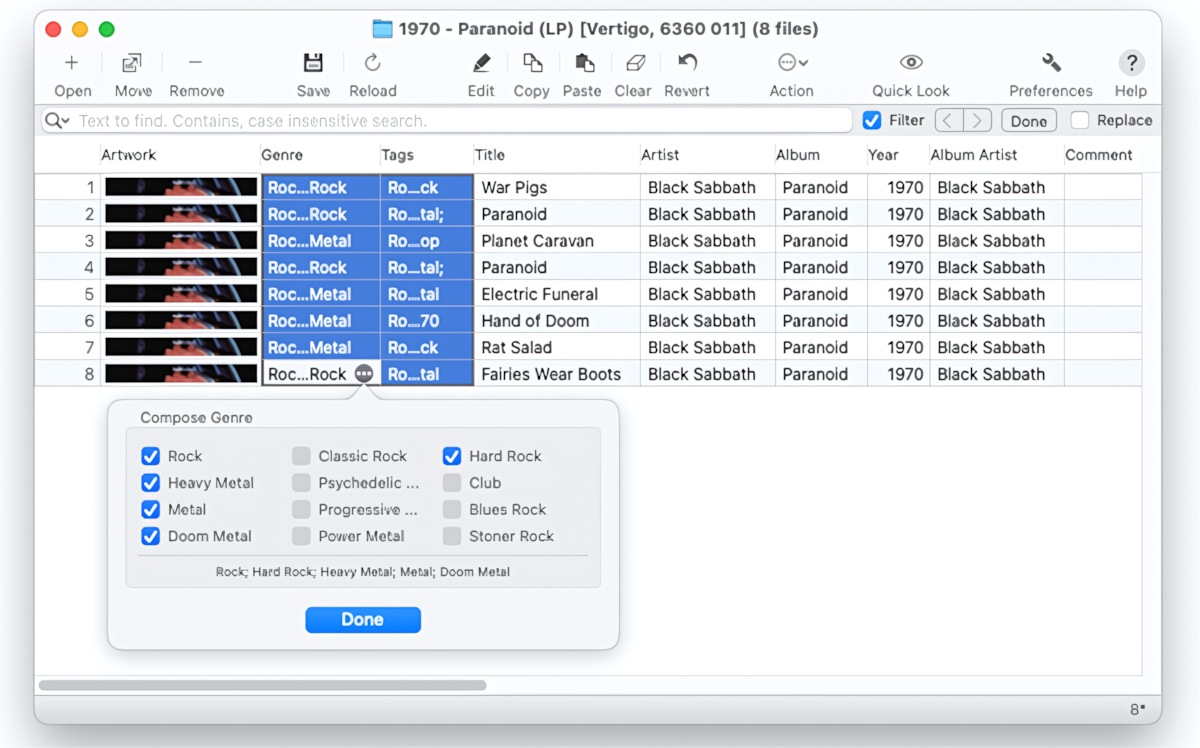Check the Classic Rock genre checkbox
This screenshot has width=1200, height=748.
301,456
